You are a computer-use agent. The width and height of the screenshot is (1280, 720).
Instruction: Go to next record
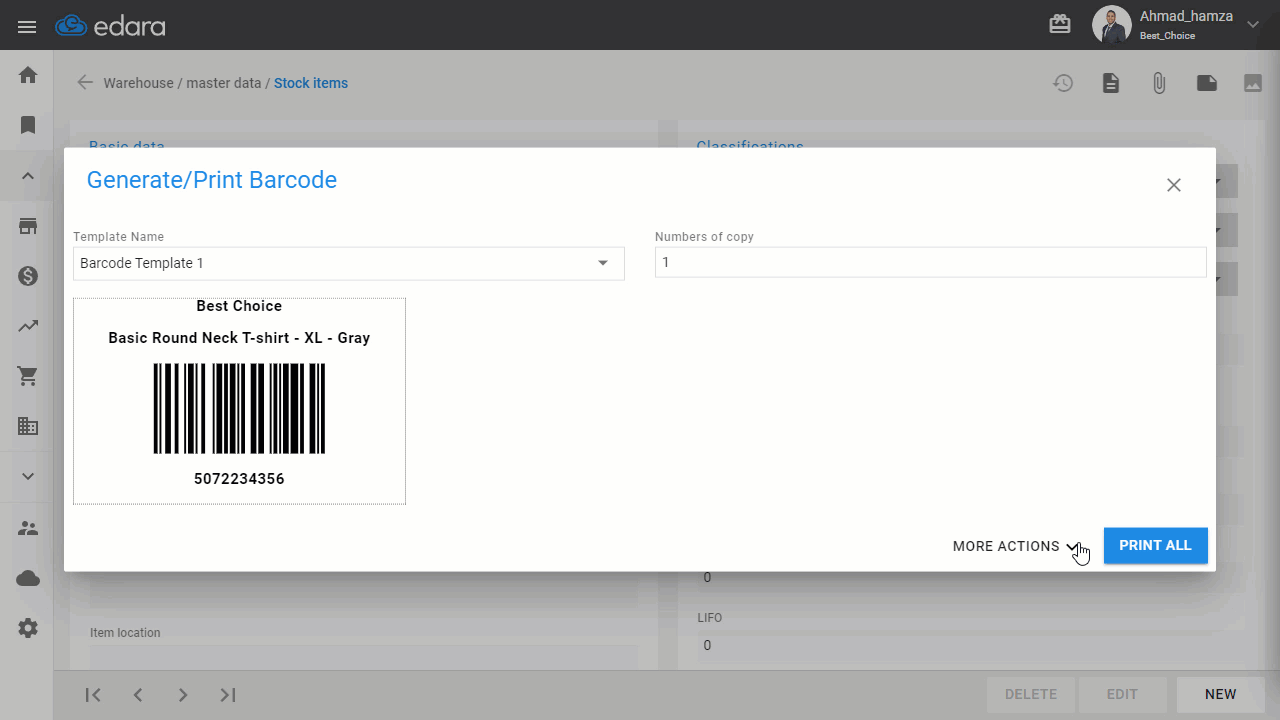[183, 695]
